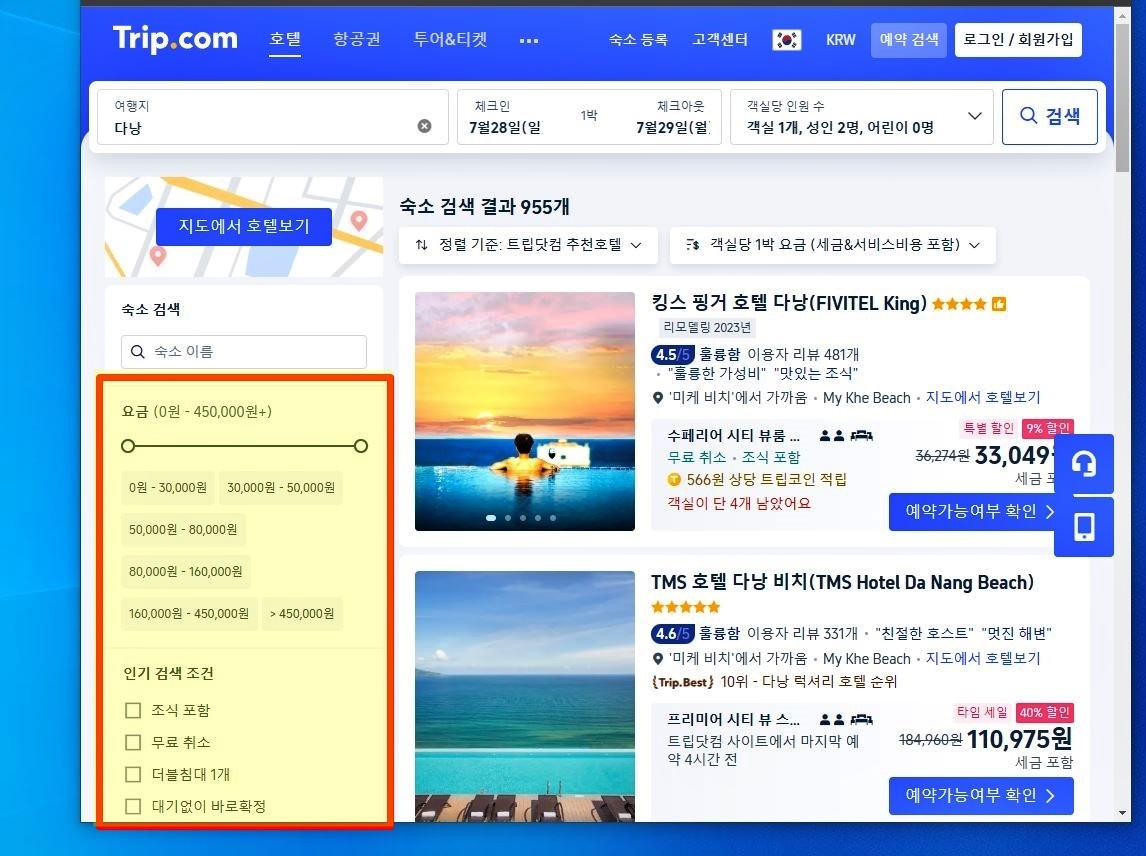
Task: Click the FIVITEL King hotel photo
Action: point(525,412)
